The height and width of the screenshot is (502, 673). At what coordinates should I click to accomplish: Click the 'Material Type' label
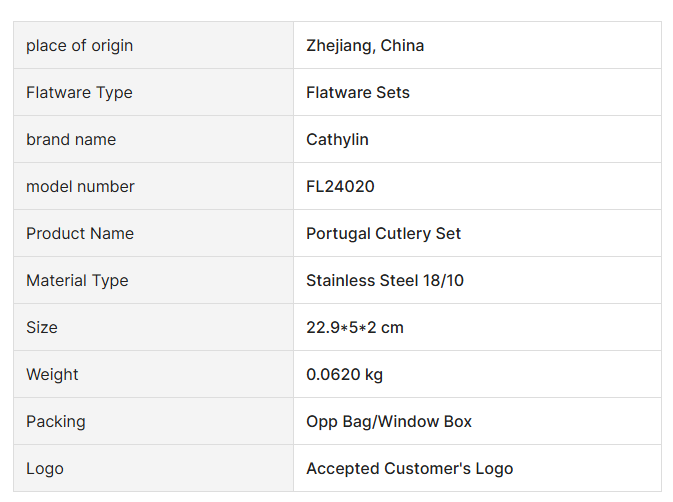click(77, 281)
